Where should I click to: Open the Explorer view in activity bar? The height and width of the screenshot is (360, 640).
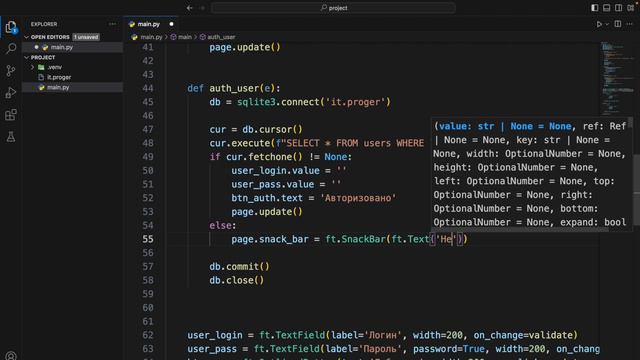[11, 27]
